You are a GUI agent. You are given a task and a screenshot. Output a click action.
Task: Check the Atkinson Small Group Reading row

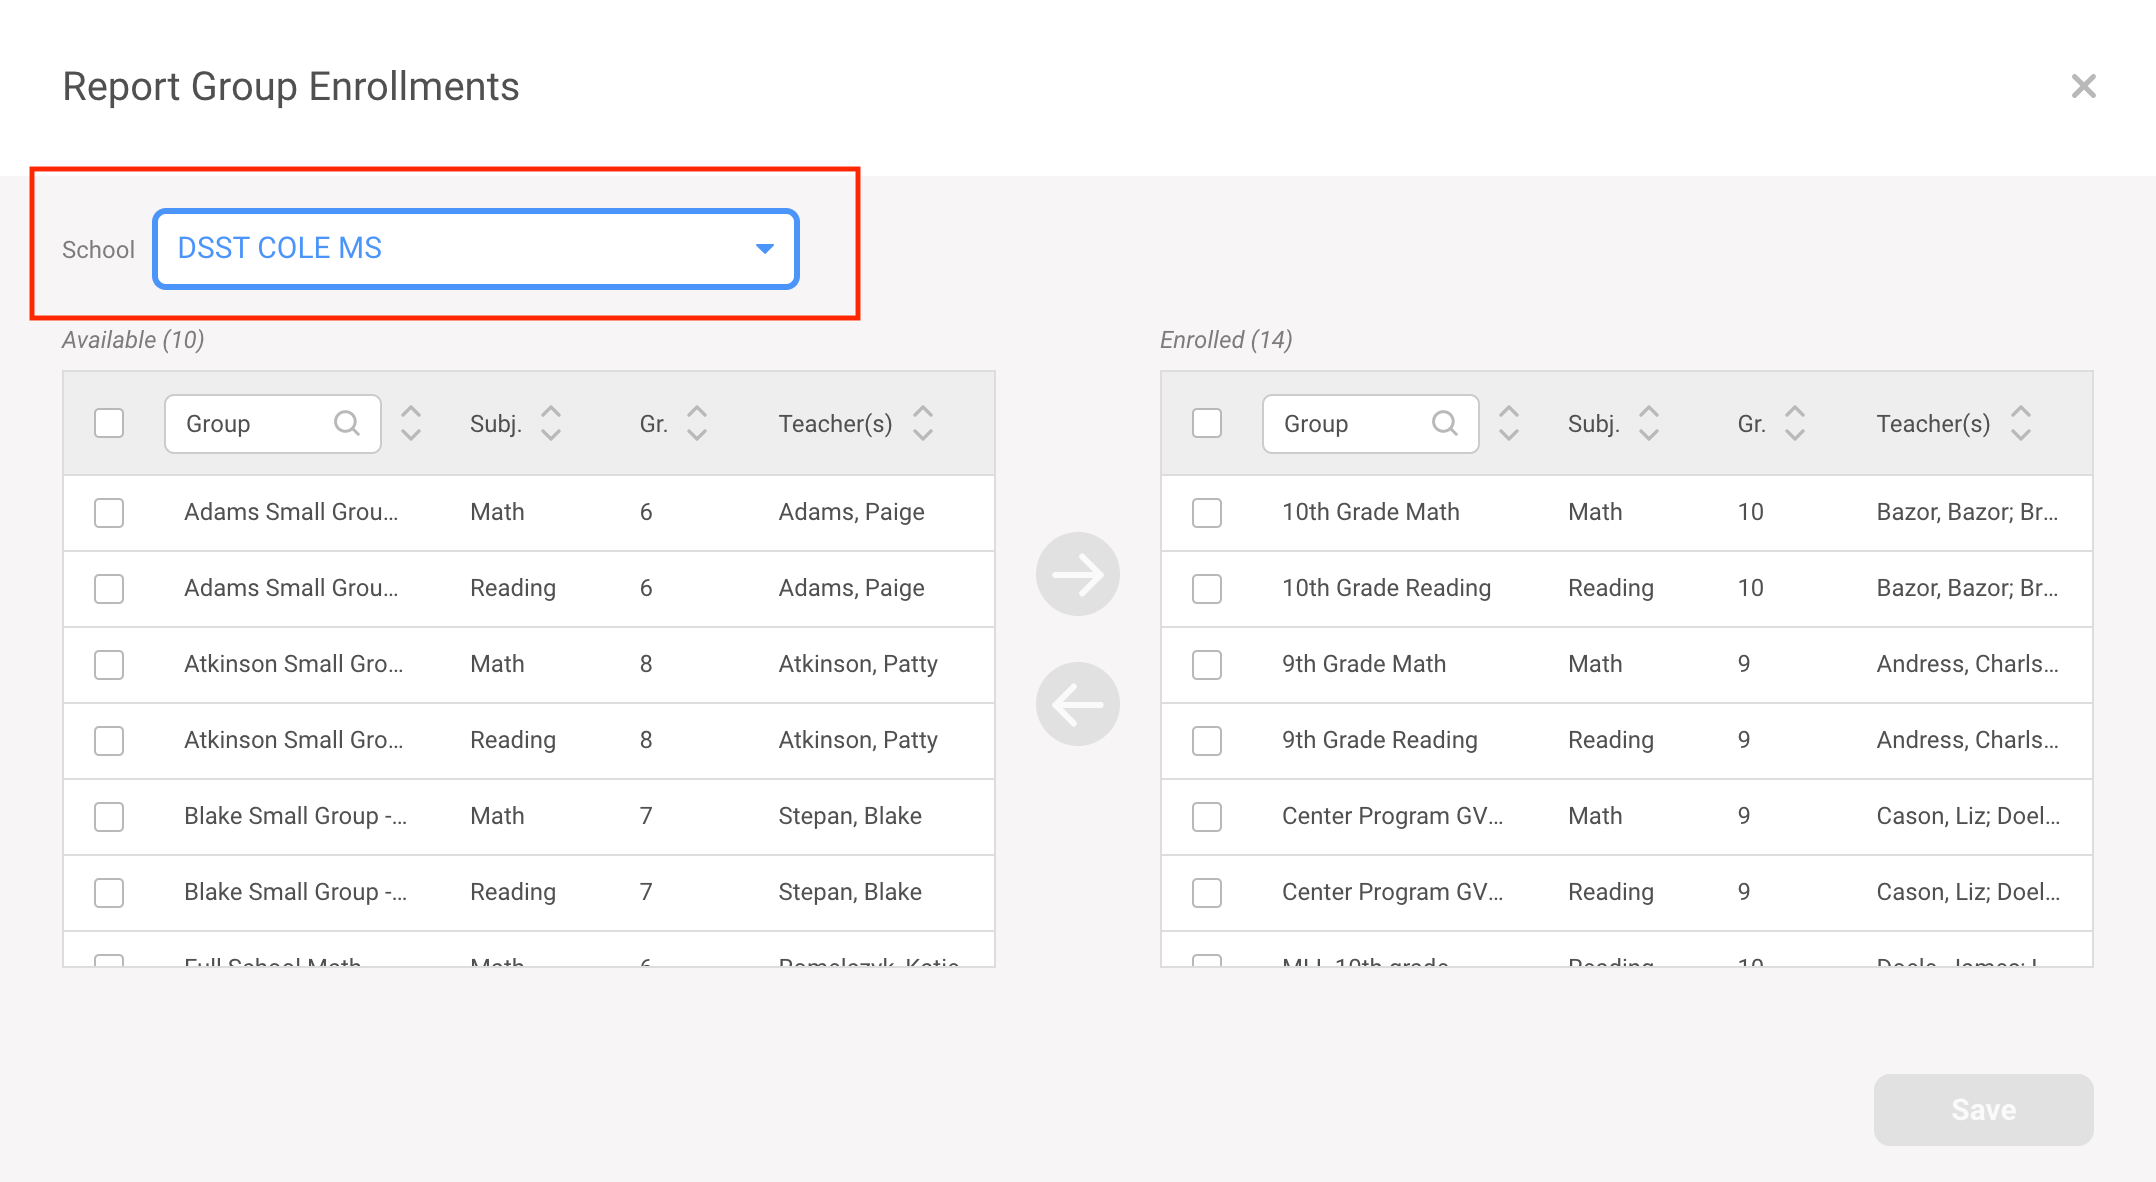109,740
